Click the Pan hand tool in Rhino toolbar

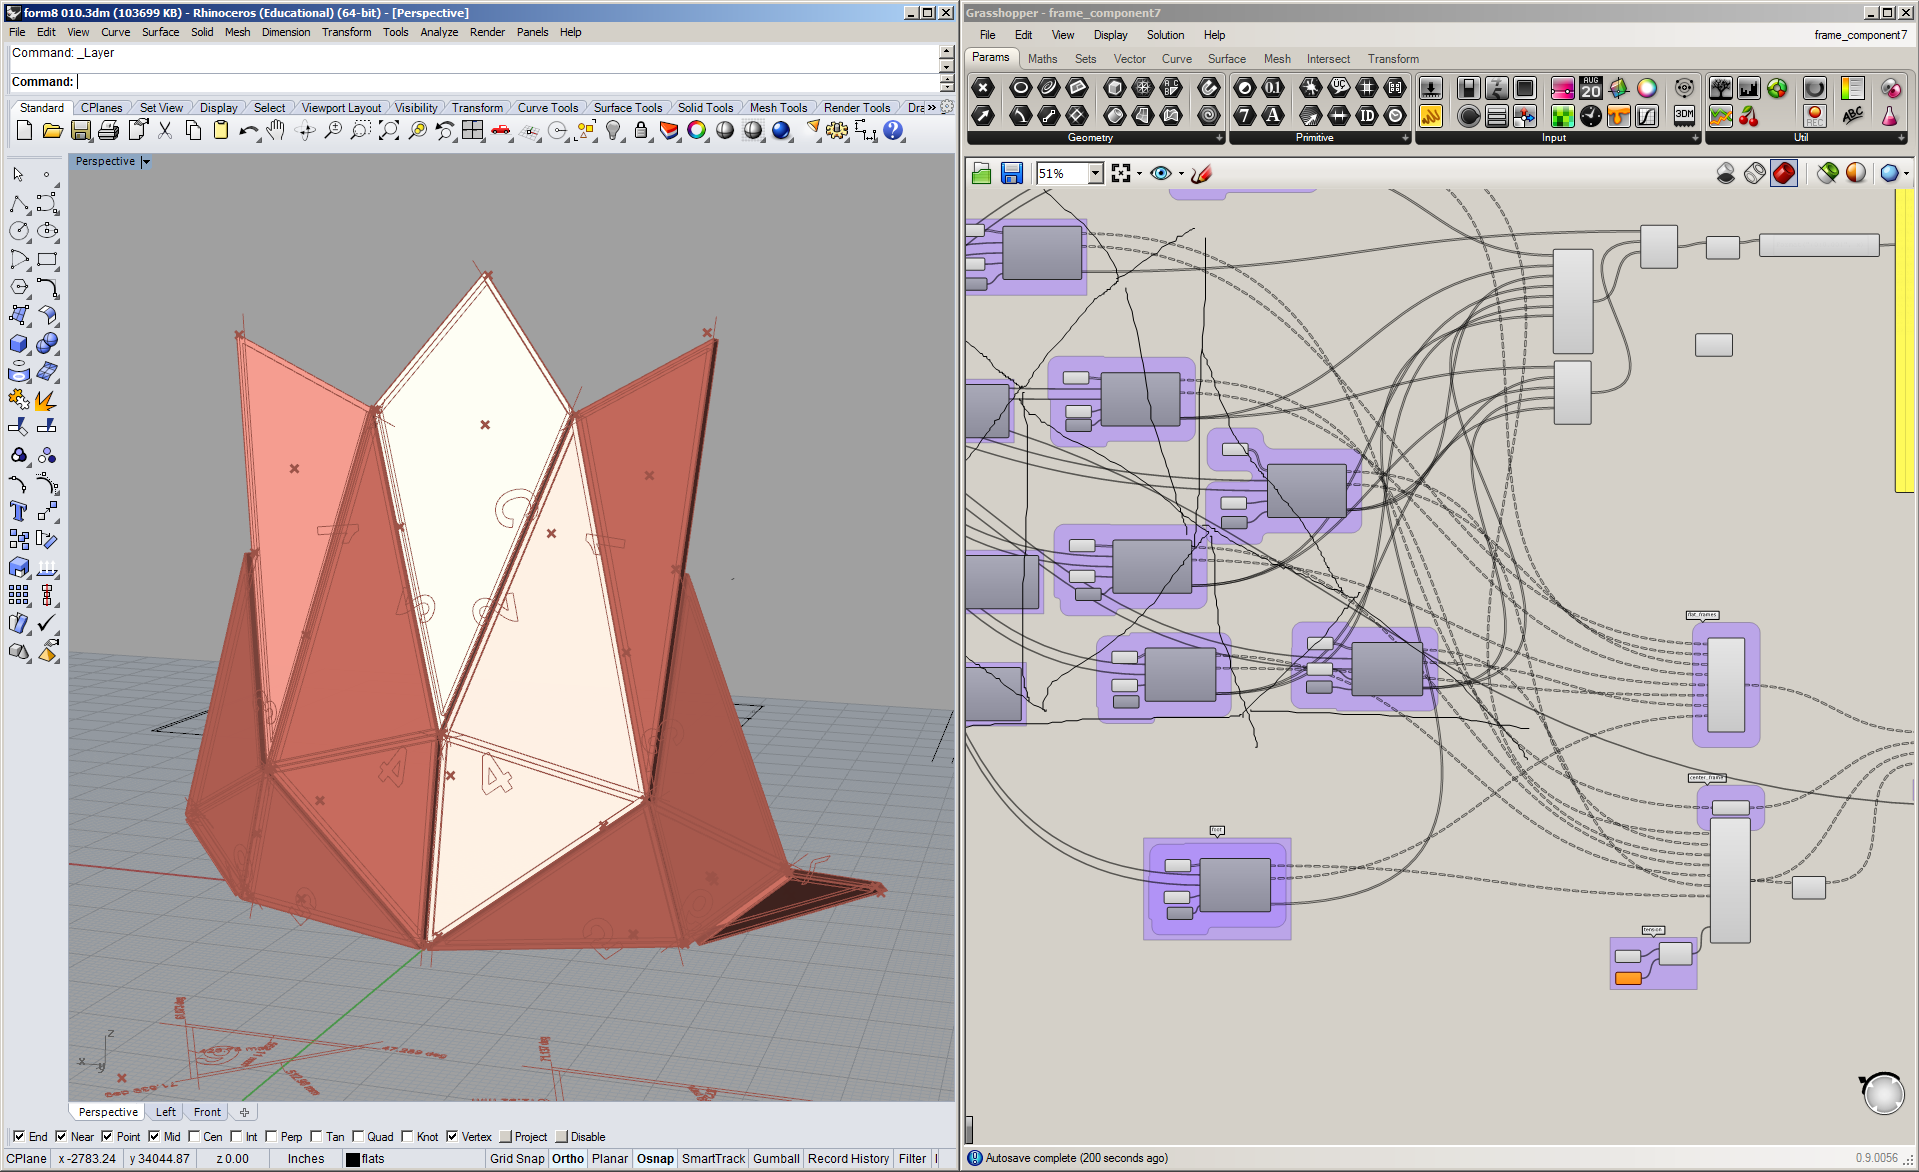point(276,130)
